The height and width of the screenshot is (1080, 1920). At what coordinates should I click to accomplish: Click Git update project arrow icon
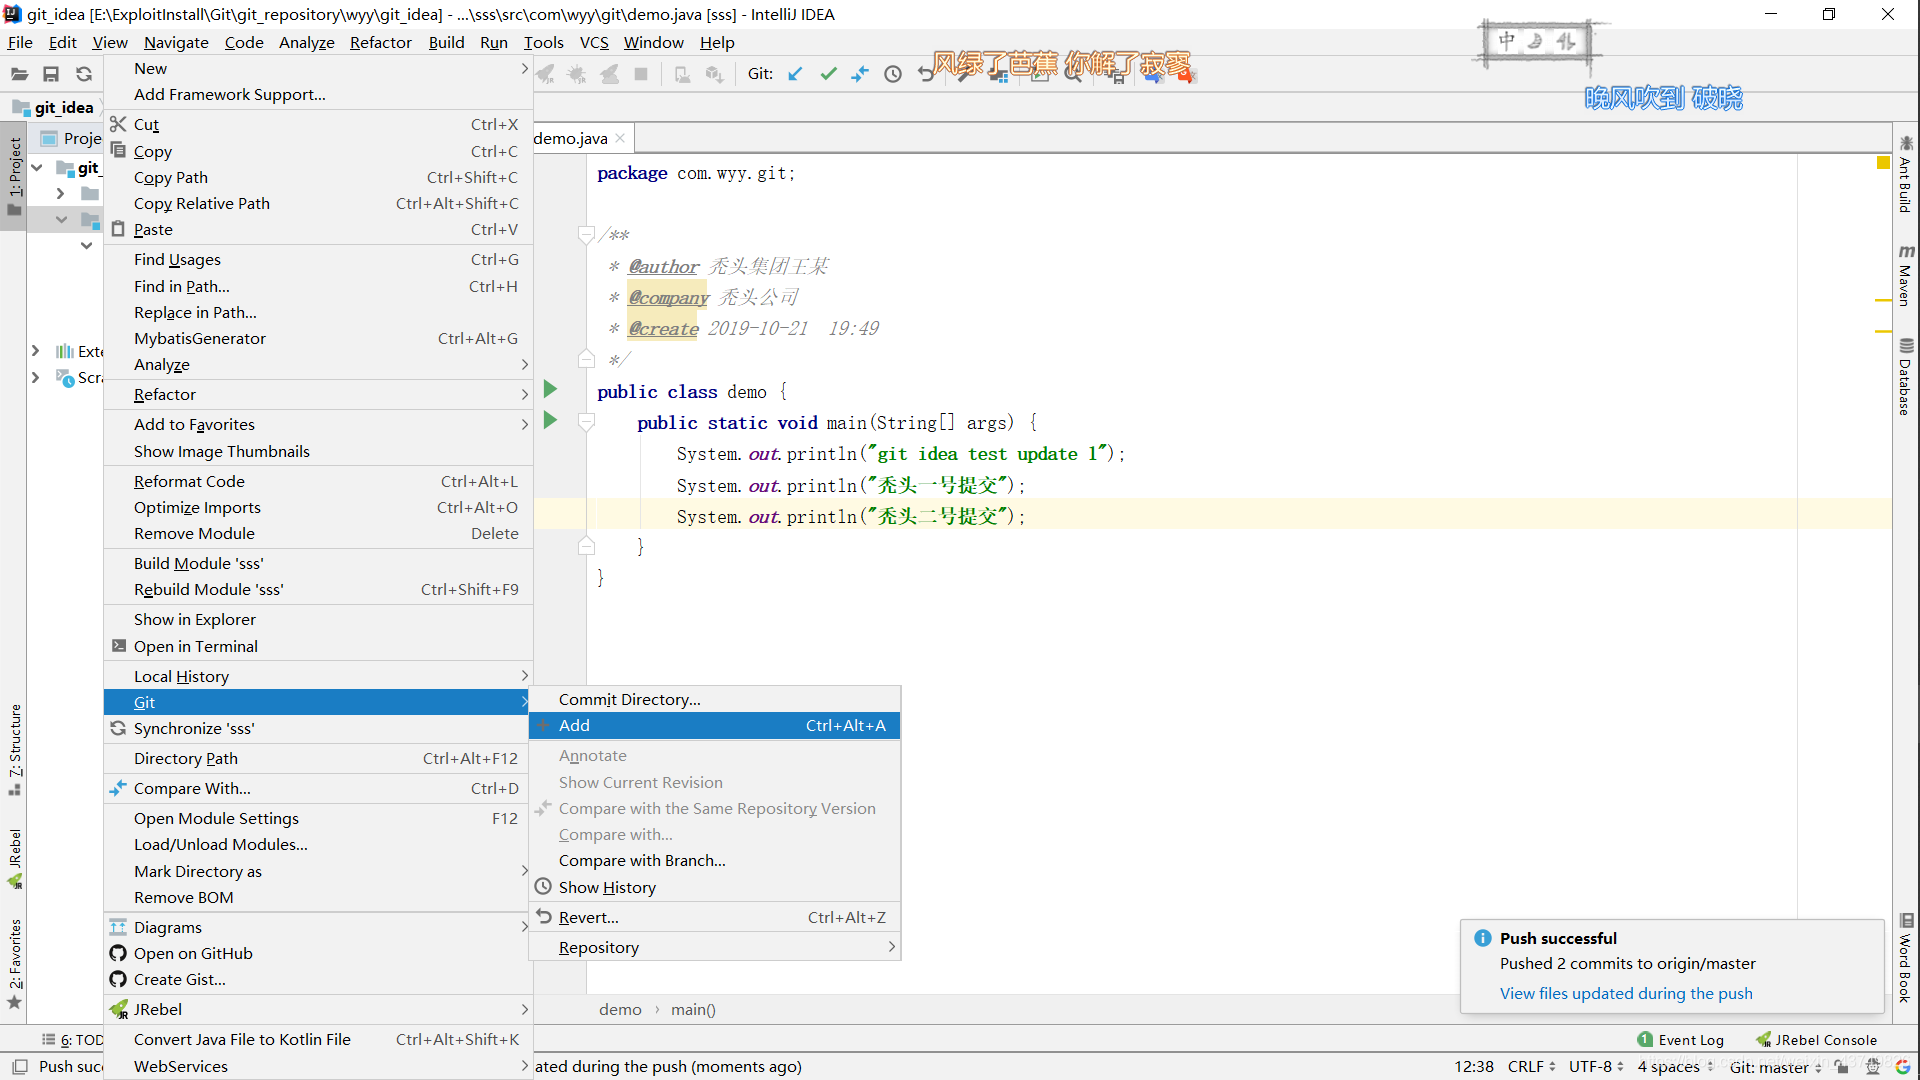click(x=796, y=74)
